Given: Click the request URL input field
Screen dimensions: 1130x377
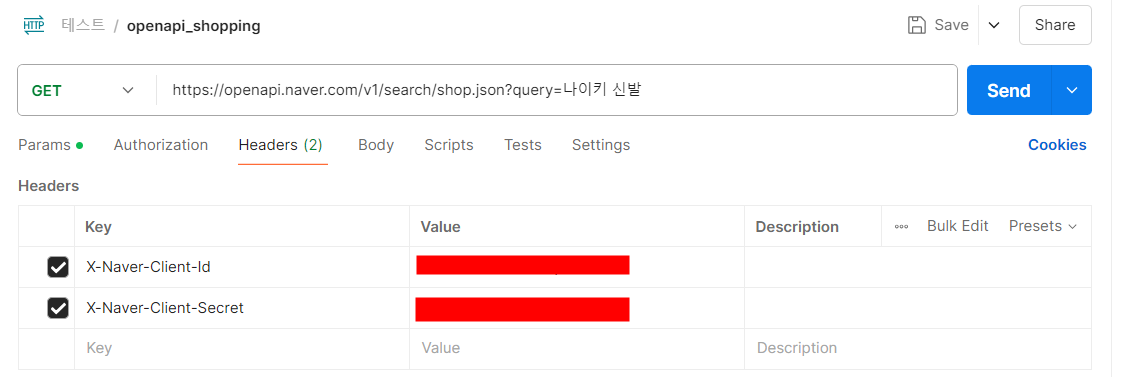Looking at the screenshot, I should [x=556, y=90].
